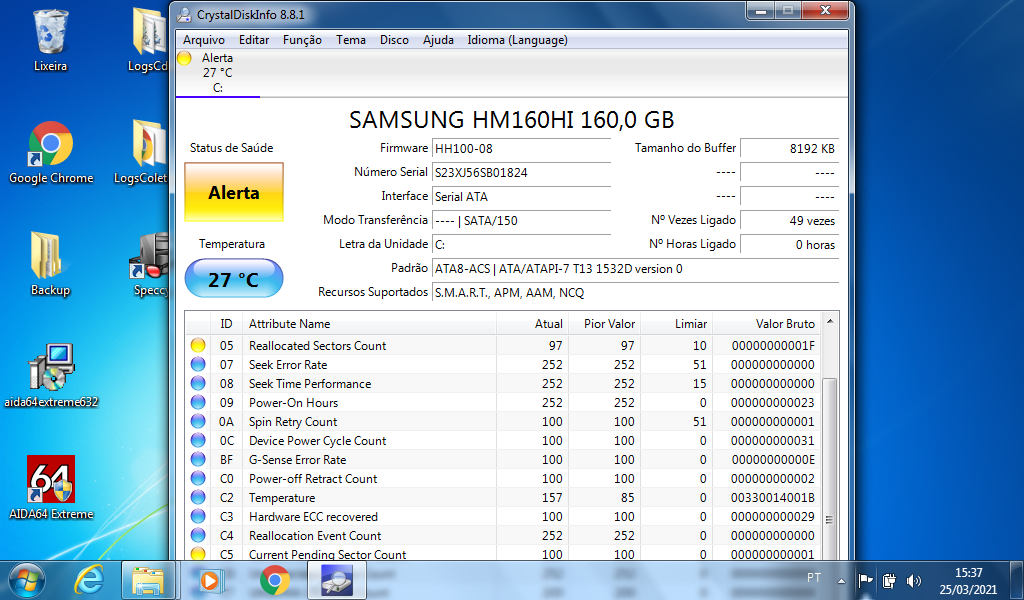This screenshot has width=1024, height=600.
Task: Click the transfer mode field SATA/150
Action: (x=522, y=221)
